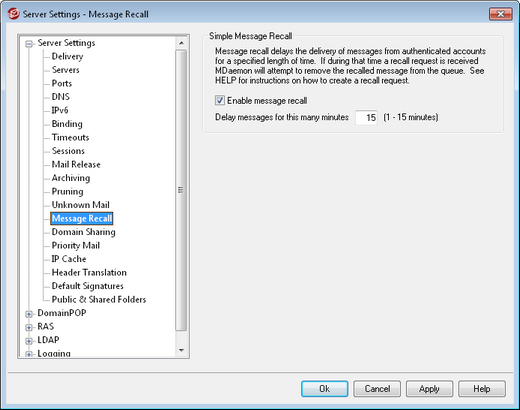Select Delivery in the settings tree
This screenshot has width=520, height=410.
click(x=67, y=56)
